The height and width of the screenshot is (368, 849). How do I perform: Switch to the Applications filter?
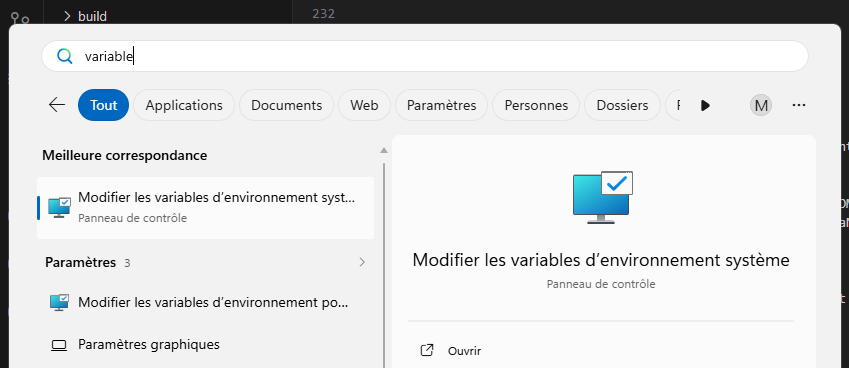click(184, 105)
